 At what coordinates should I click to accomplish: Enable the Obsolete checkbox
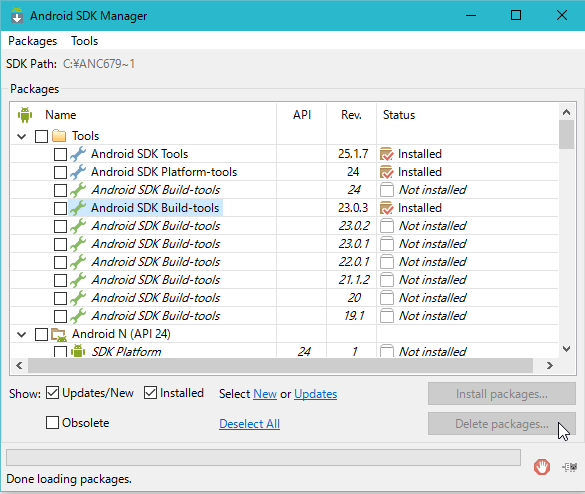click(52, 423)
